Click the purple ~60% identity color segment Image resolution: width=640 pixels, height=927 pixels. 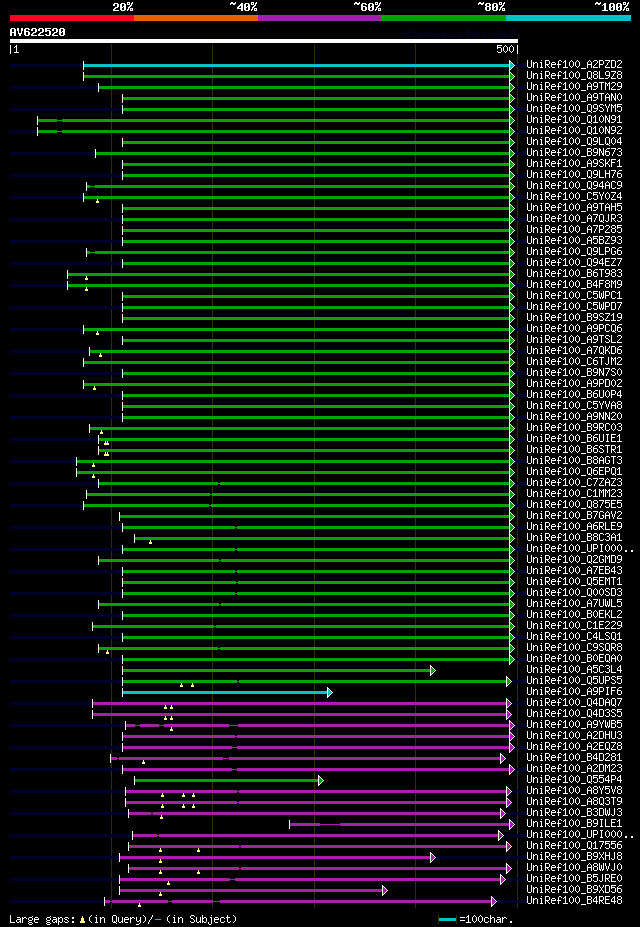[320, 18]
